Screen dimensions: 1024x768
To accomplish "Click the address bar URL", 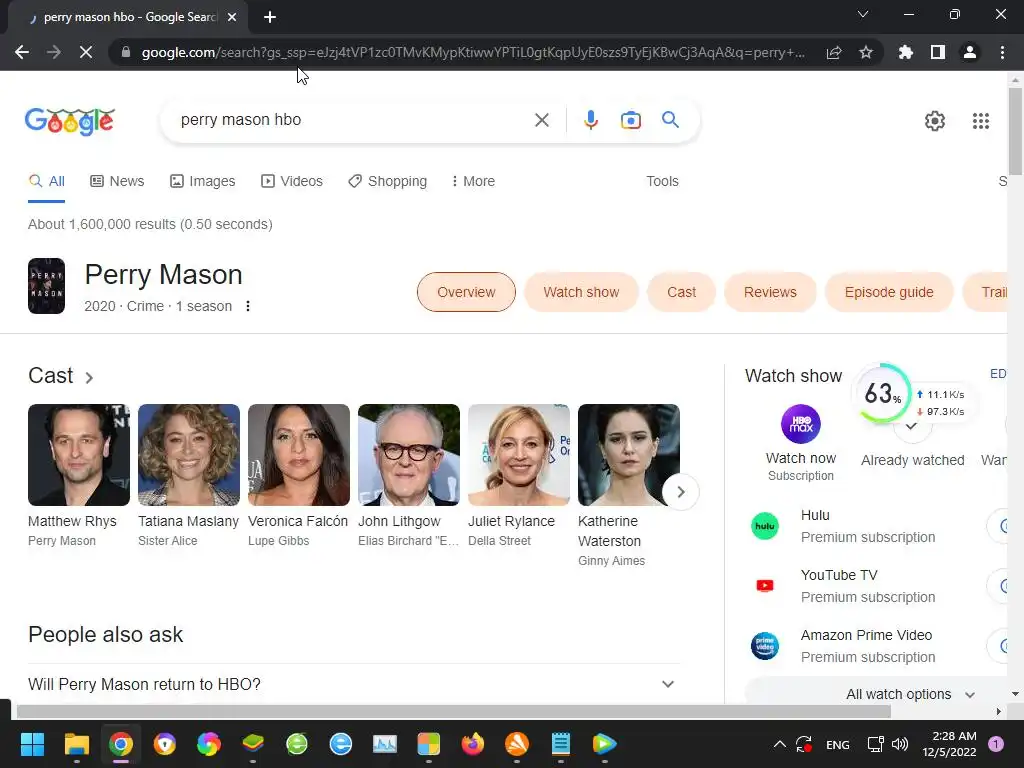I will tap(473, 52).
